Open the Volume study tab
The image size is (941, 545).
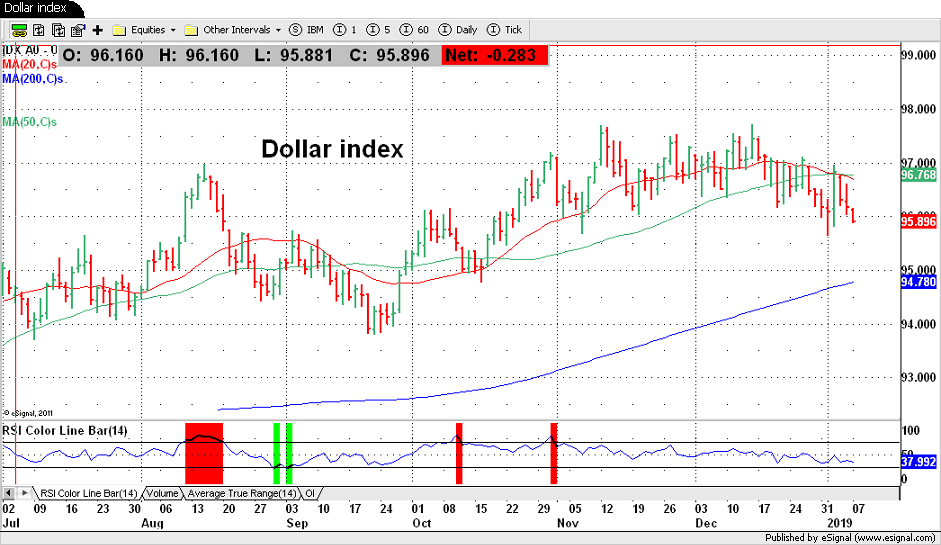tap(163, 493)
